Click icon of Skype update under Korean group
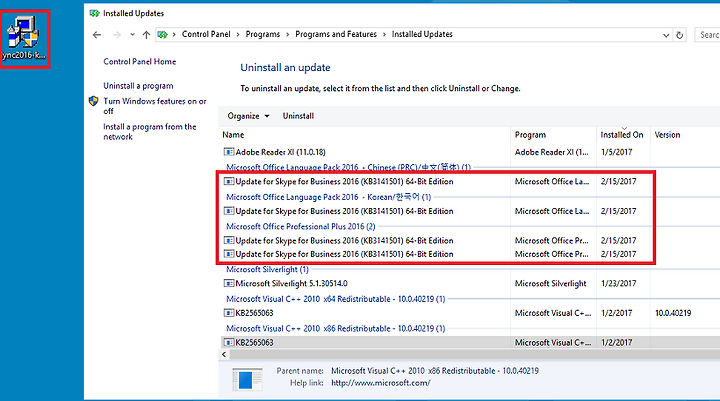 (x=228, y=211)
